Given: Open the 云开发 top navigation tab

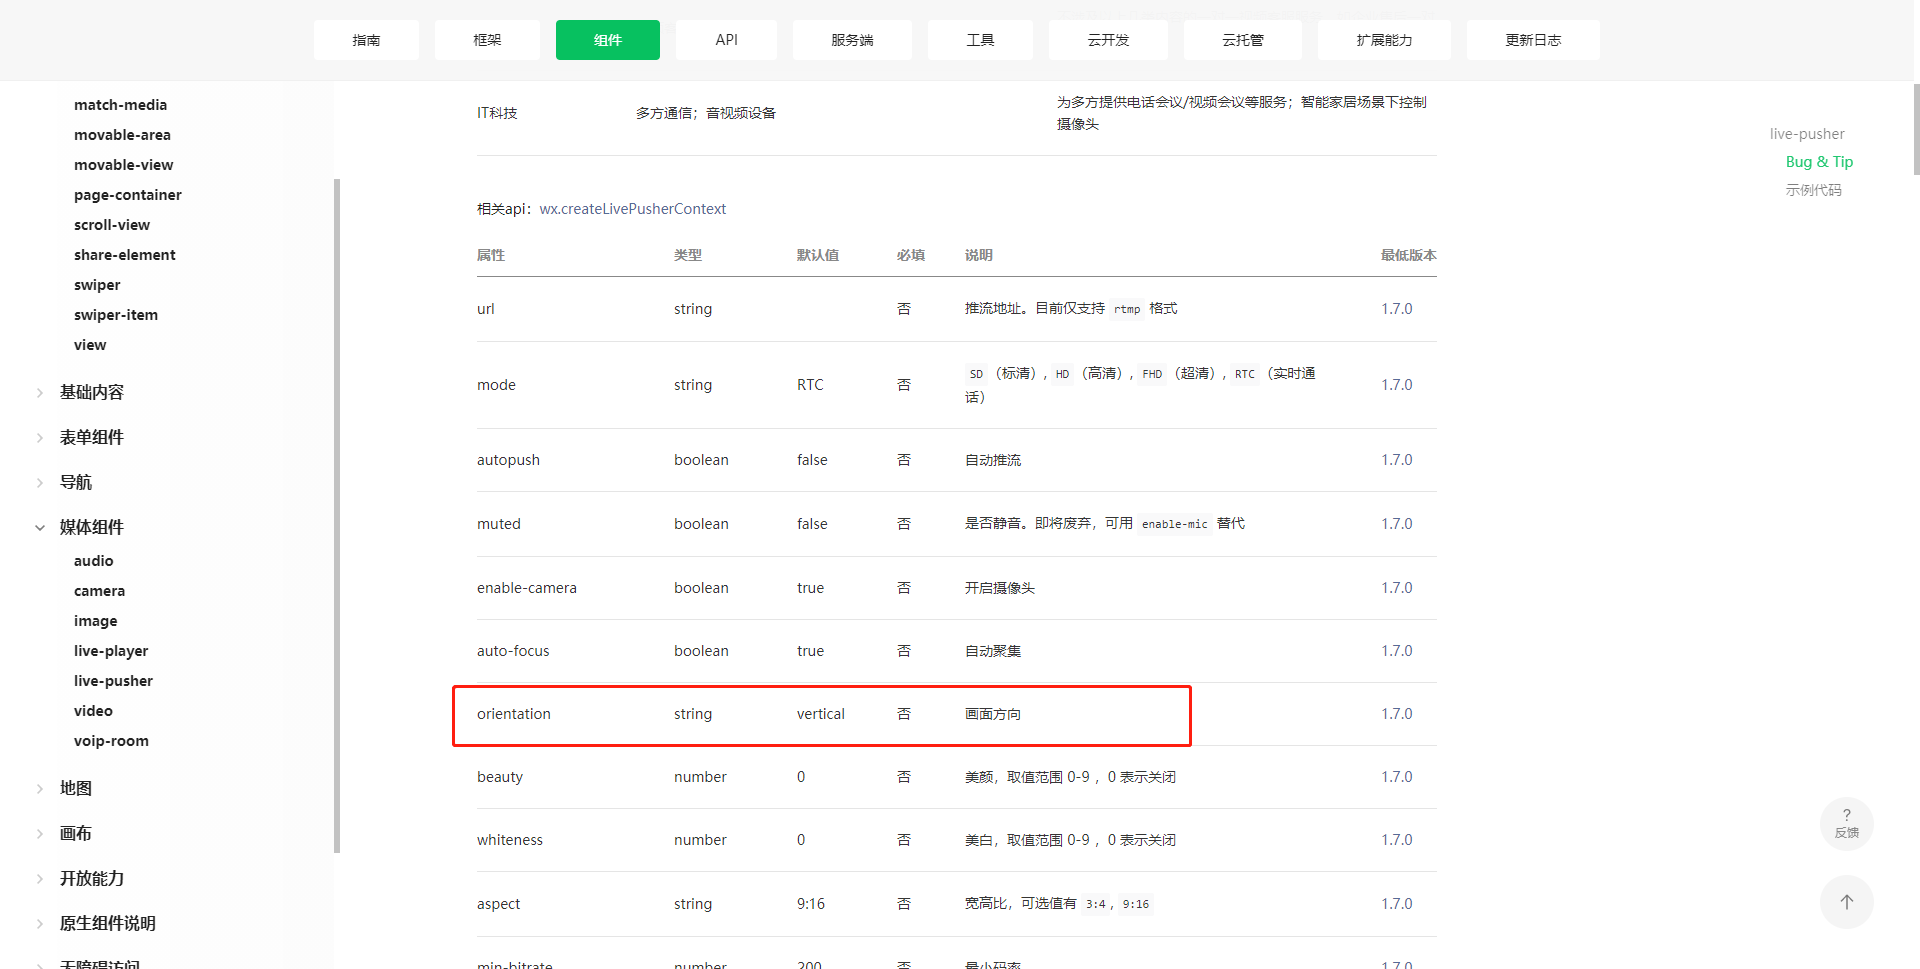Looking at the screenshot, I should point(1108,40).
